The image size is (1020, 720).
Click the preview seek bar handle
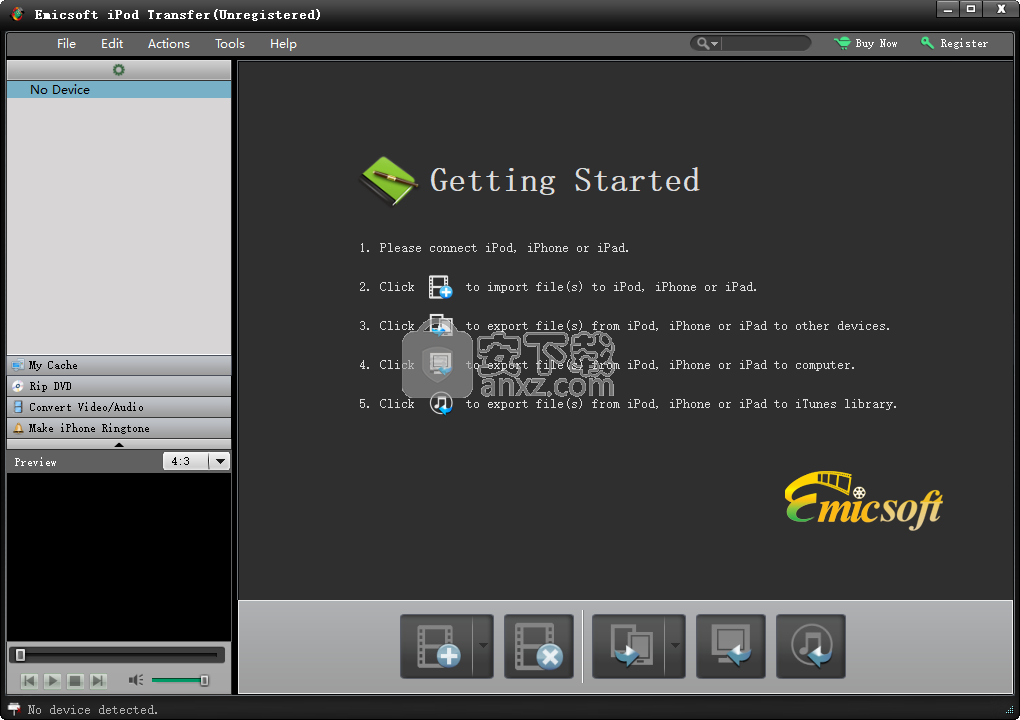click(x=20, y=655)
